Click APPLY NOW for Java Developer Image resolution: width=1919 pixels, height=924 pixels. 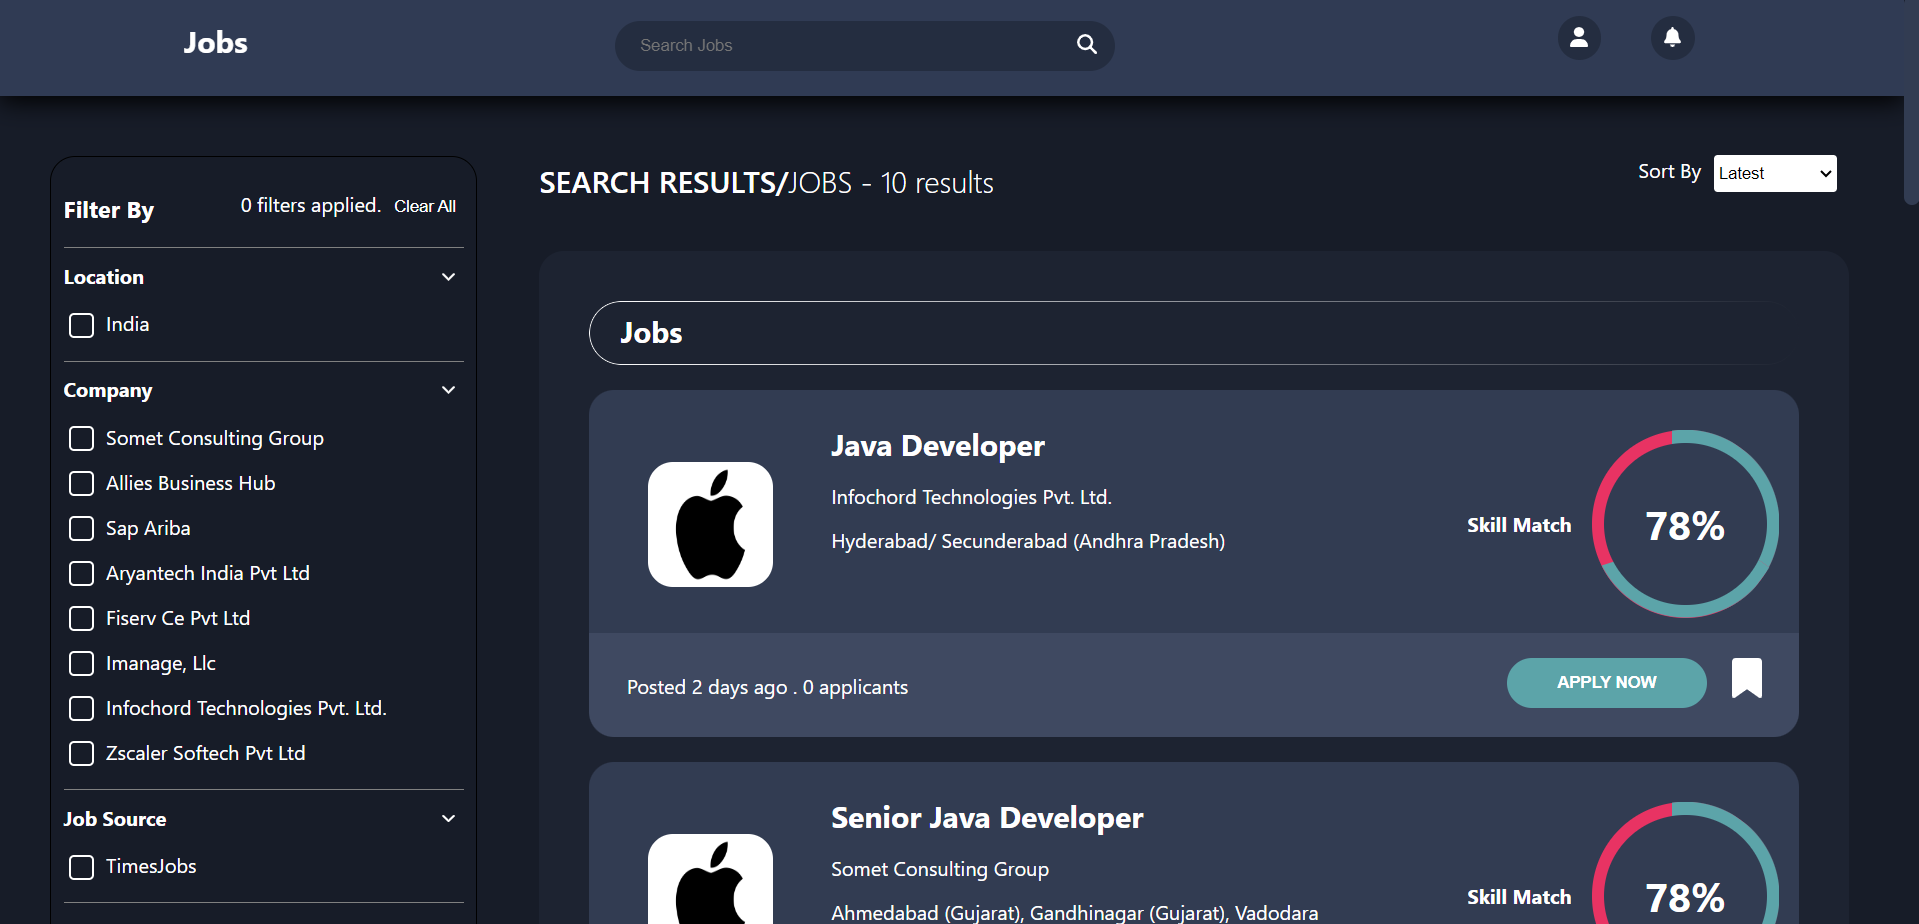(1606, 682)
